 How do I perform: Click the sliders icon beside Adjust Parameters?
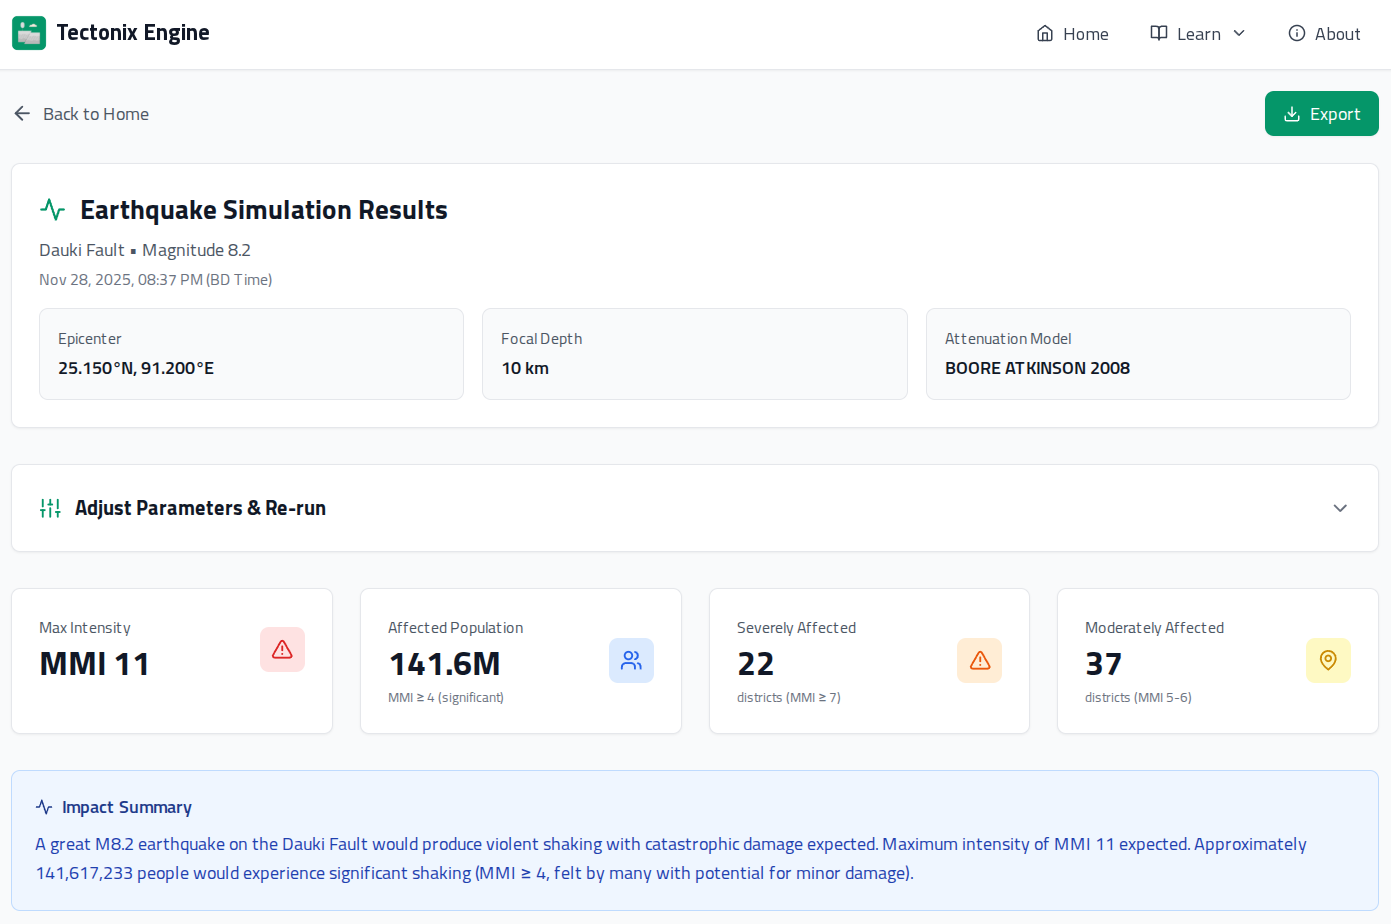[x=50, y=508]
